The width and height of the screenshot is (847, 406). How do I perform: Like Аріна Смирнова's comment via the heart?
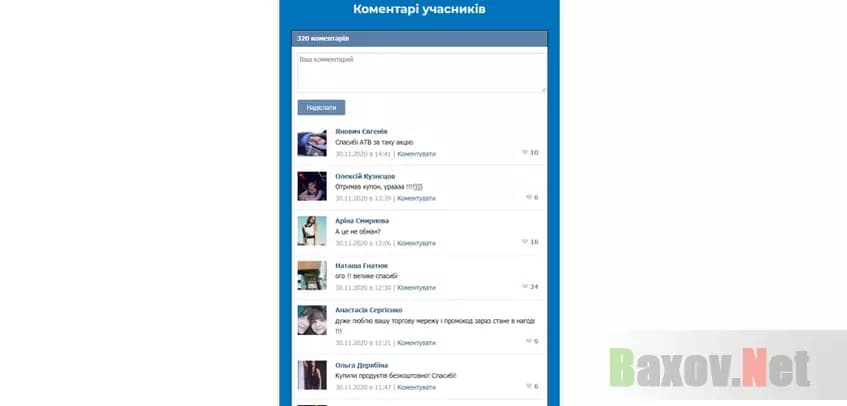[x=524, y=242]
